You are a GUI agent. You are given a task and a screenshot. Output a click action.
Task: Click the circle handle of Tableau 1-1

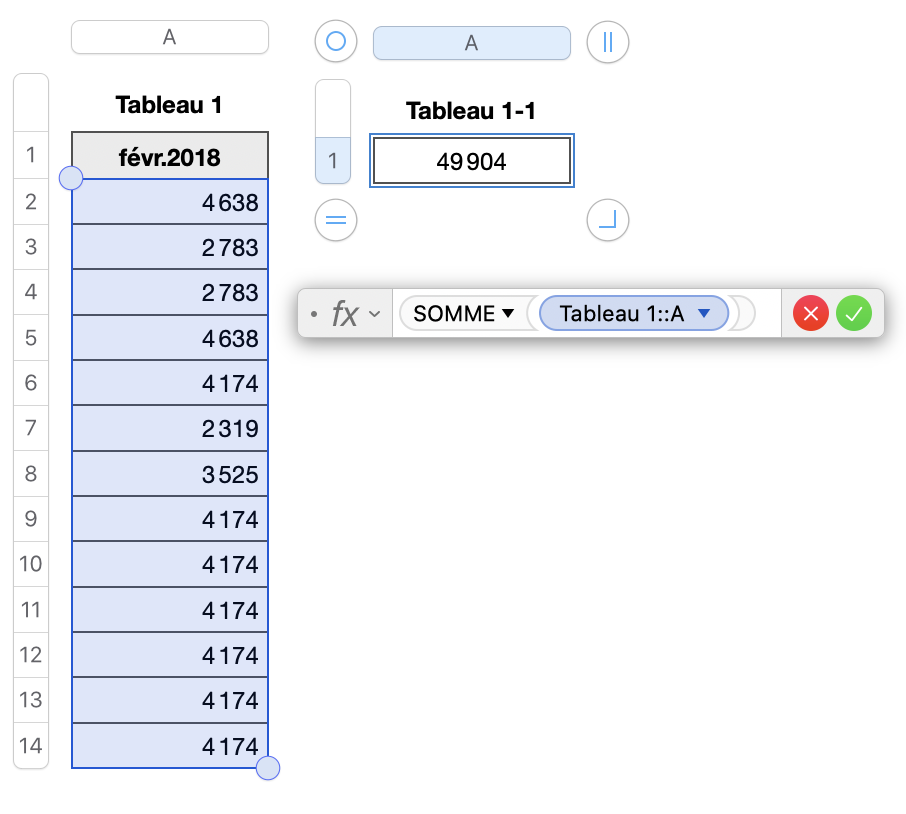click(336, 42)
